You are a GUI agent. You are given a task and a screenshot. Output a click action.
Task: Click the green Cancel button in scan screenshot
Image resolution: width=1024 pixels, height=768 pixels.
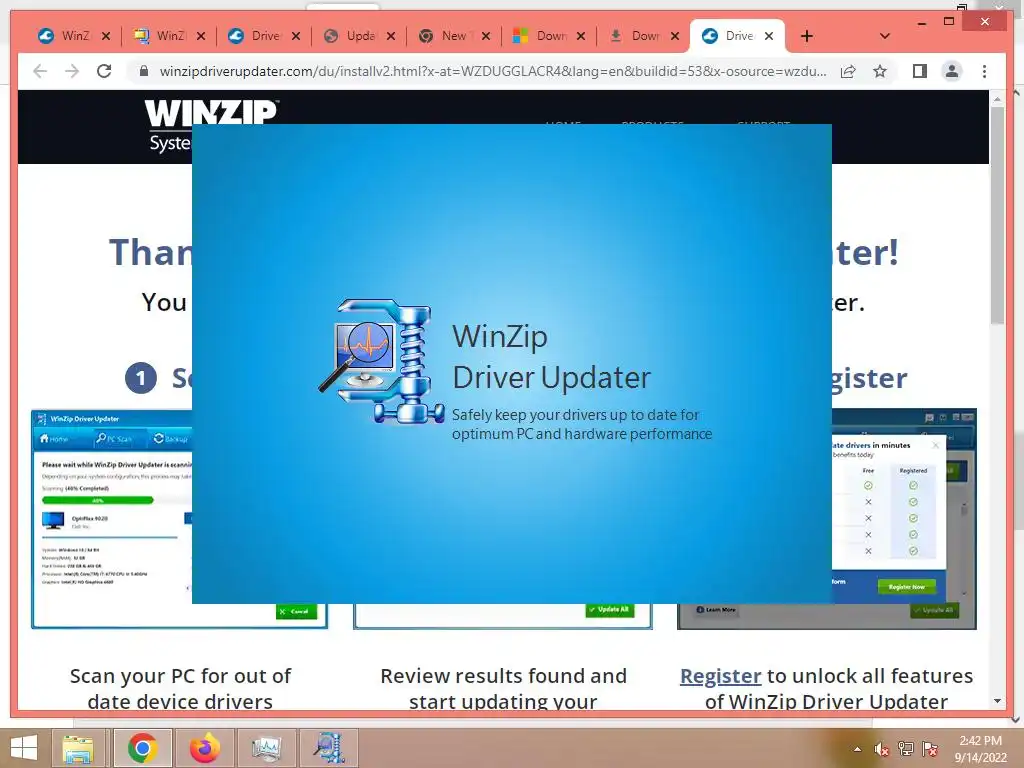(x=296, y=611)
